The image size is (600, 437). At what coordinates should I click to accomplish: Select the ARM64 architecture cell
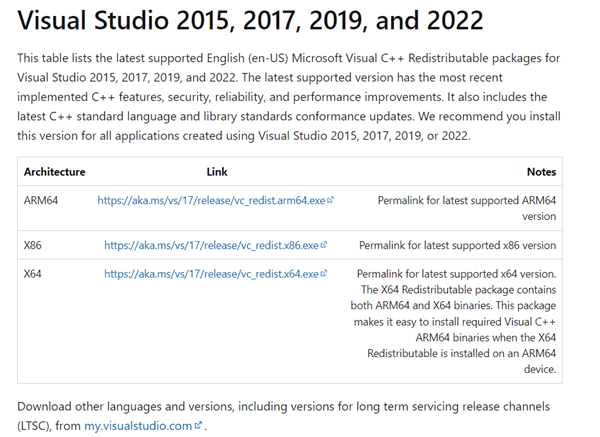pyautogui.click(x=41, y=200)
